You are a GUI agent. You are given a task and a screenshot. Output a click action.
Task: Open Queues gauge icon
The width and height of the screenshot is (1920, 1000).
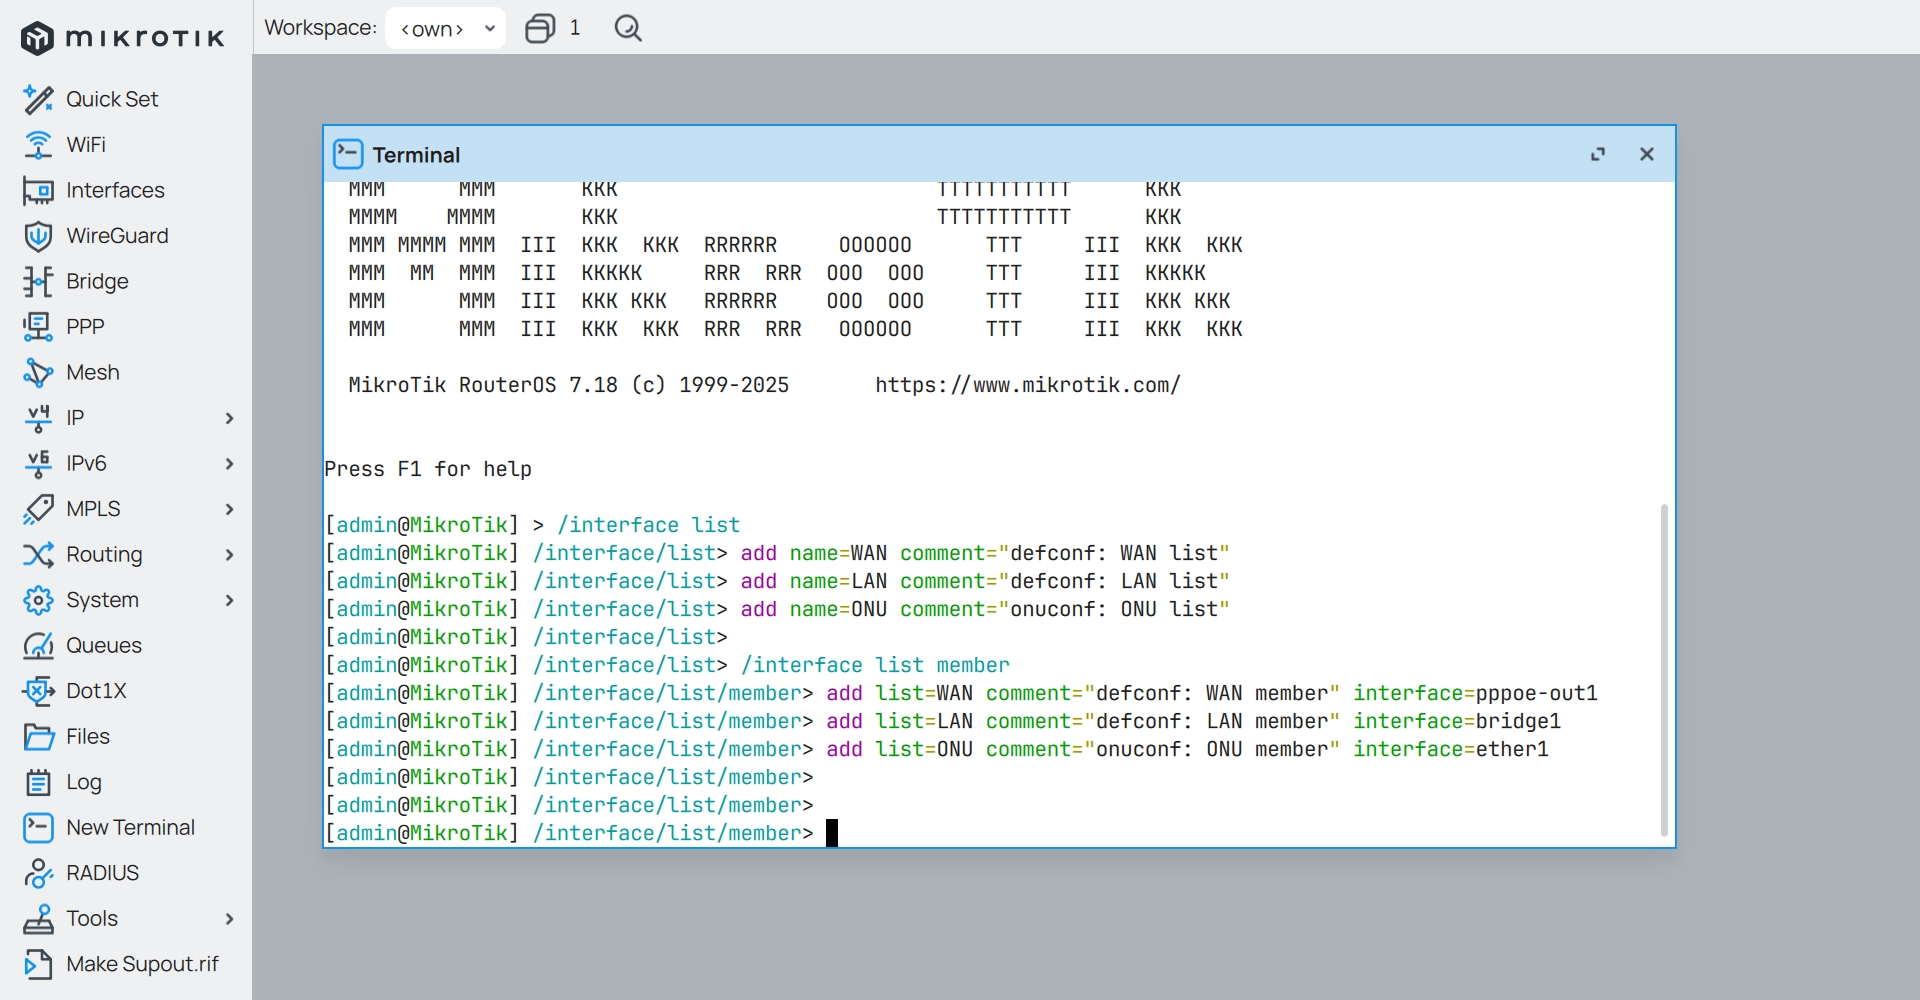(x=38, y=645)
